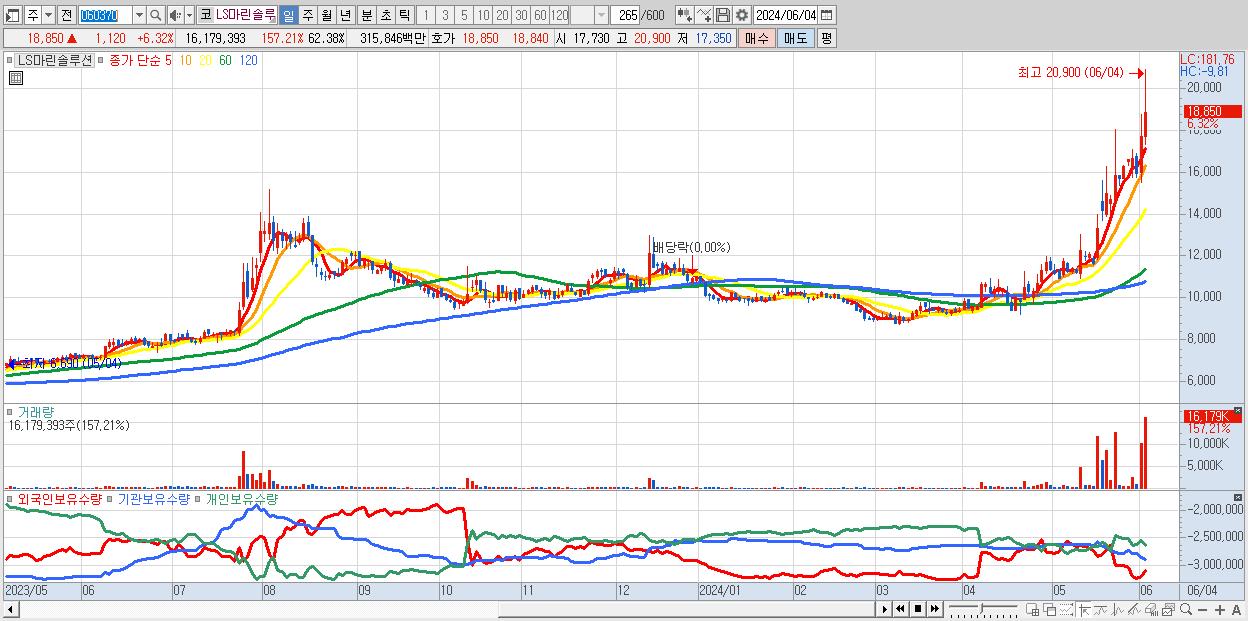Click the speaker sound icon in toolbar

(x=175, y=15)
